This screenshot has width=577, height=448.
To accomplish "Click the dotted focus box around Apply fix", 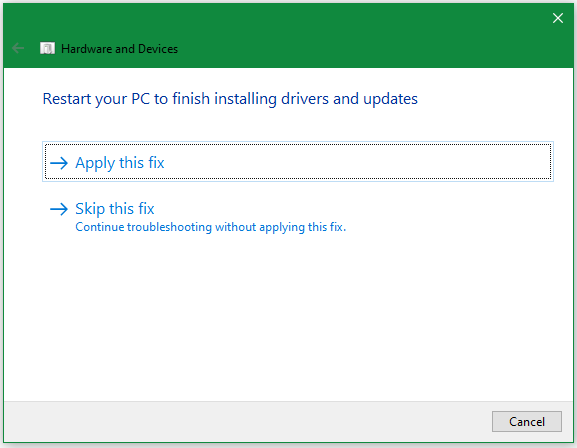I will pos(298,162).
